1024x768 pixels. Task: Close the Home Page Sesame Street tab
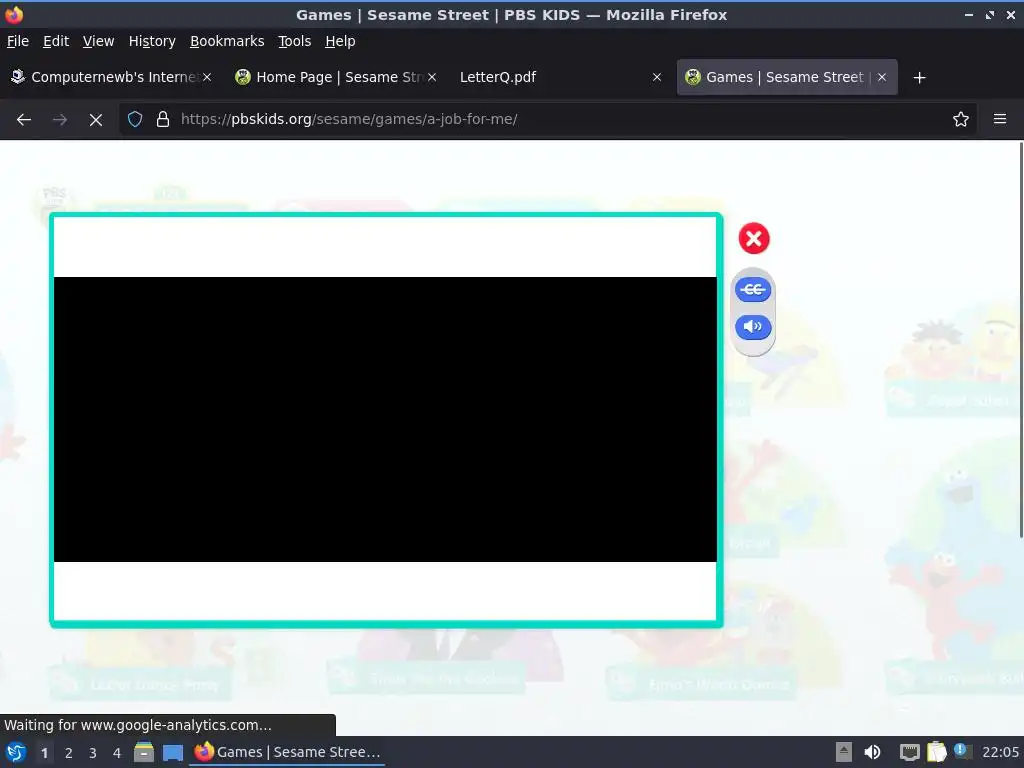click(x=432, y=77)
